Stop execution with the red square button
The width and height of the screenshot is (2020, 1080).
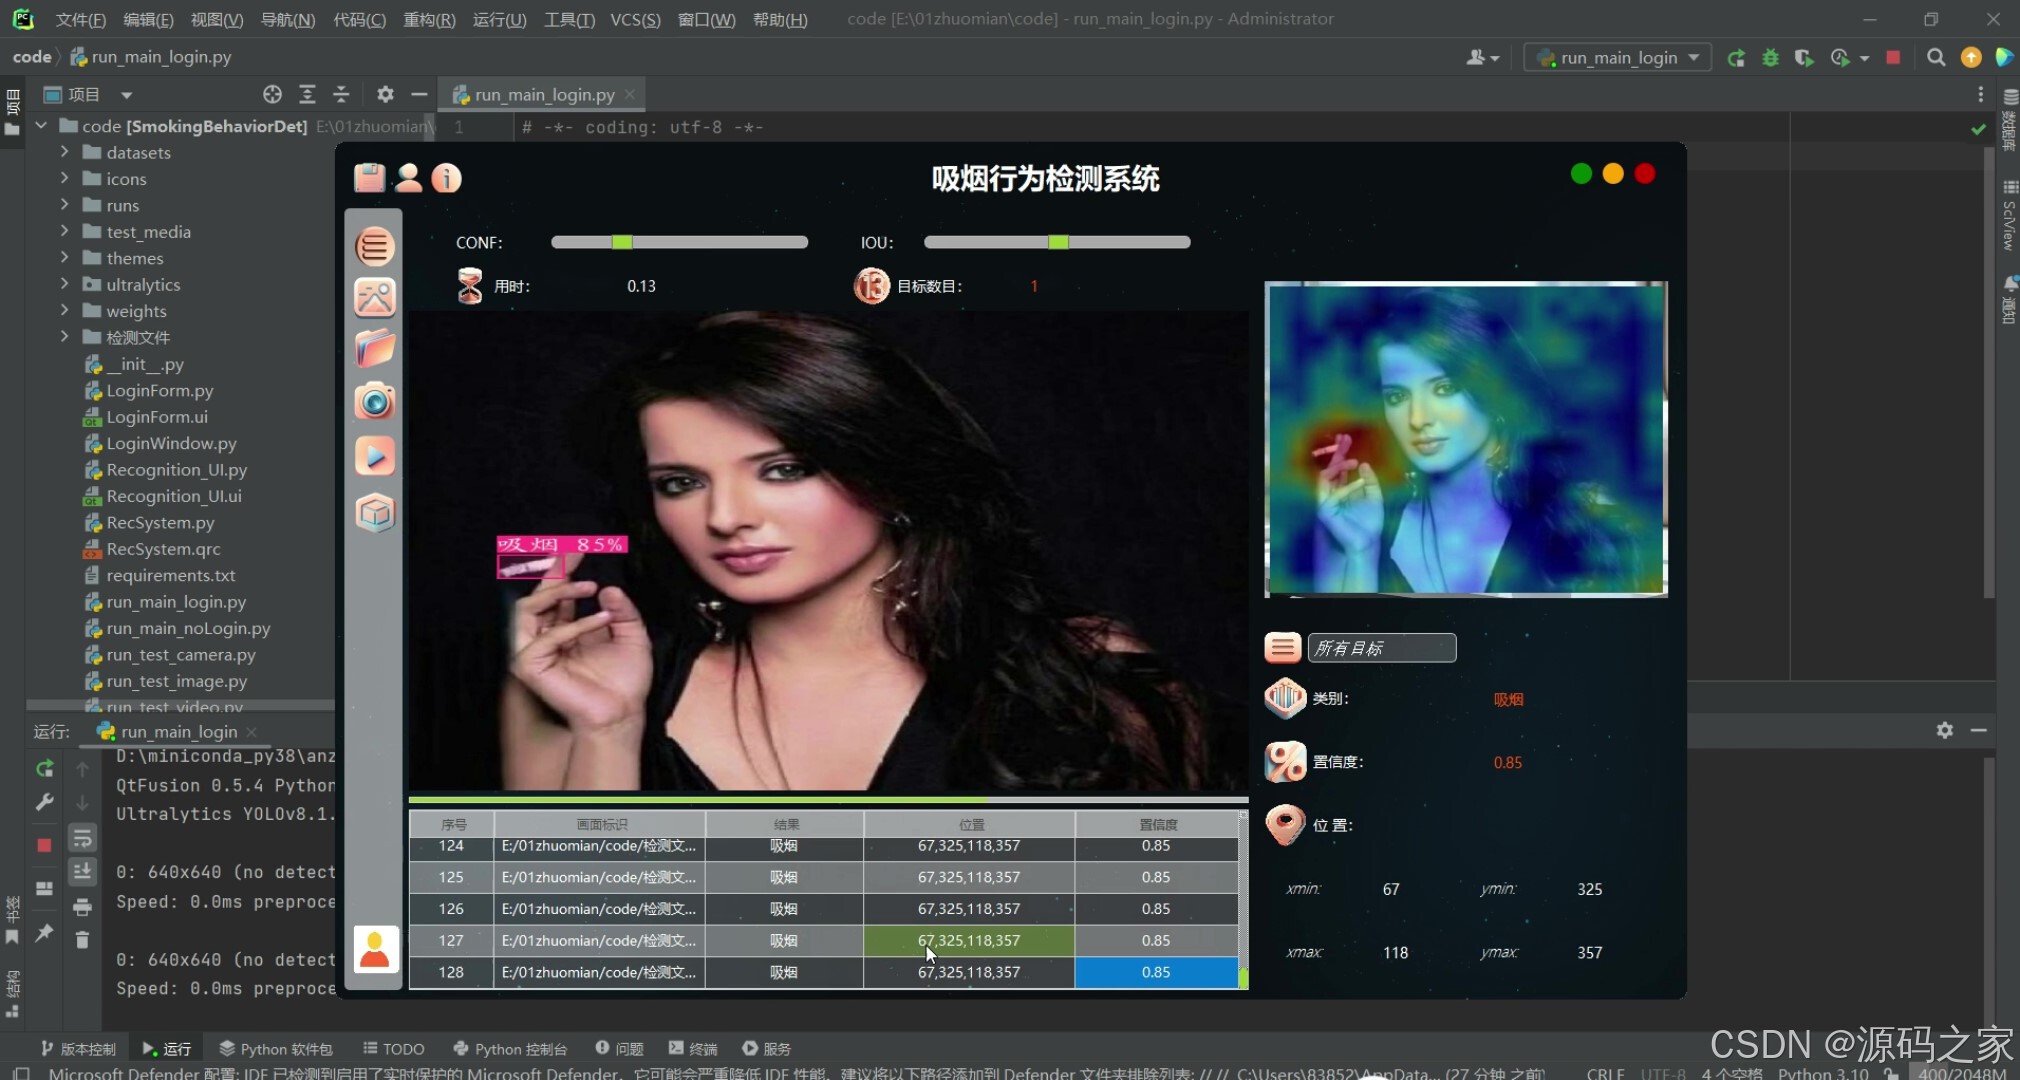pos(1893,57)
